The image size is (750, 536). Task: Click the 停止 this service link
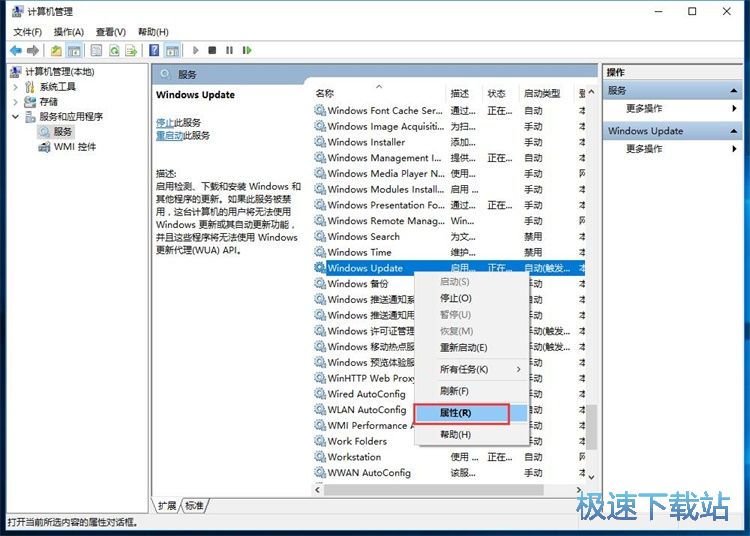click(165, 123)
